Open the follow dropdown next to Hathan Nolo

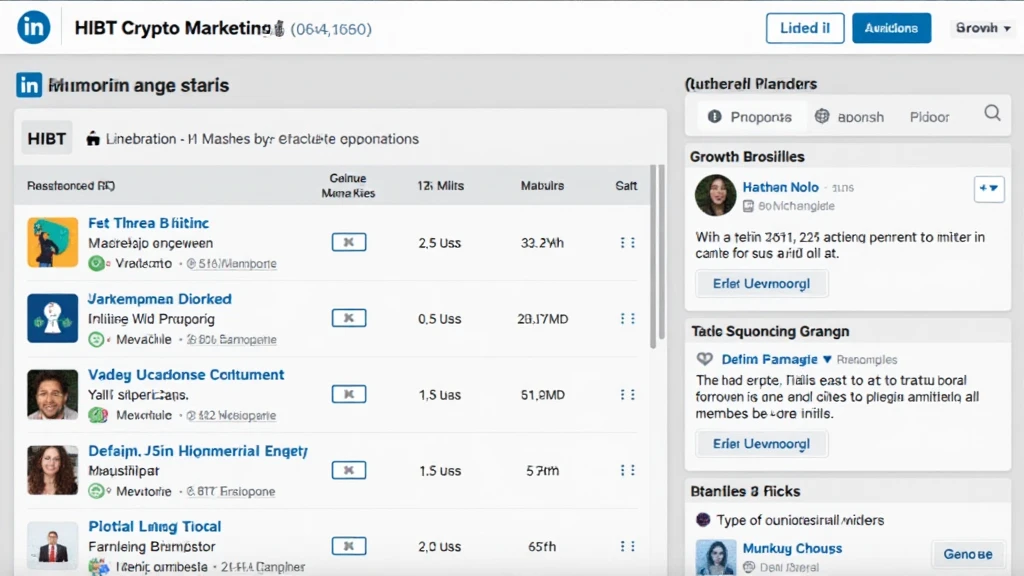(988, 188)
